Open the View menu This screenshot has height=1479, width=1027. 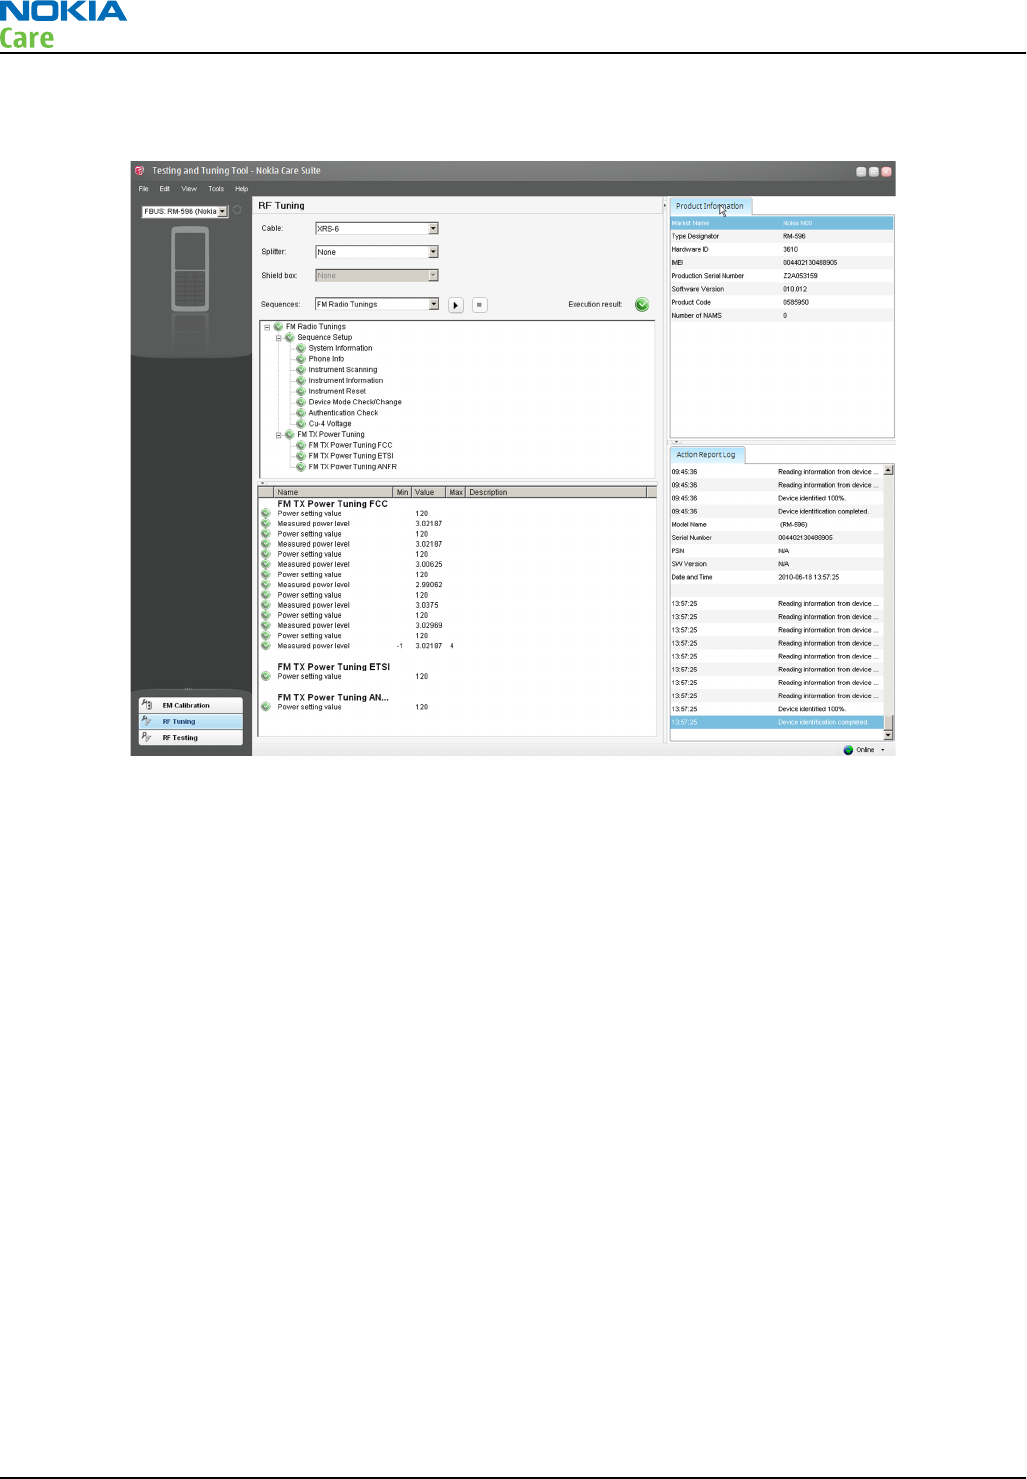pos(189,189)
